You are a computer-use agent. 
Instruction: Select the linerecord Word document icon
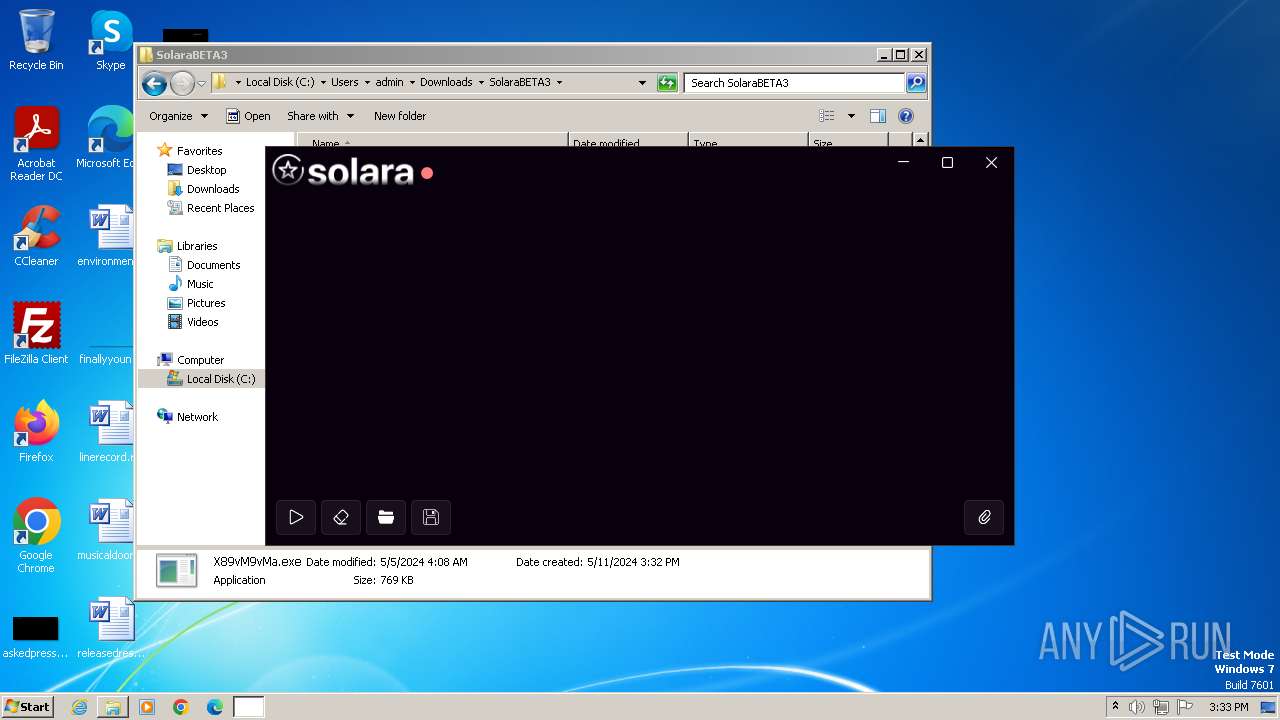(106, 432)
